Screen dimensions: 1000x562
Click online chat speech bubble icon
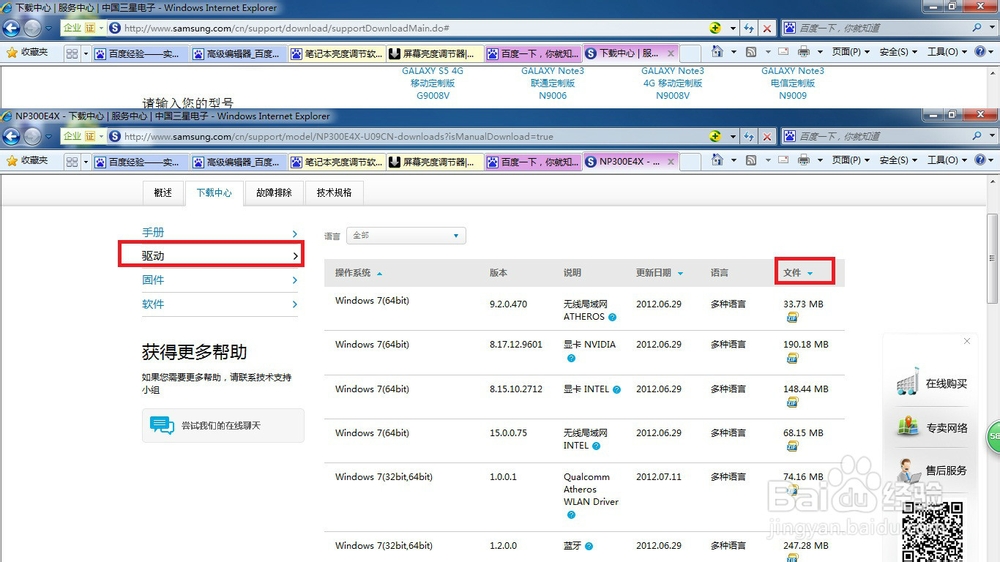click(162, 425)
